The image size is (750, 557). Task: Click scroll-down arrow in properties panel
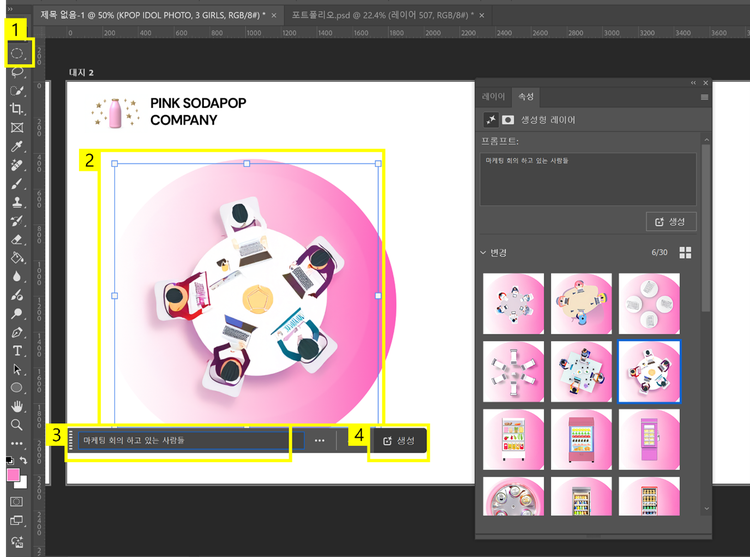706,509
